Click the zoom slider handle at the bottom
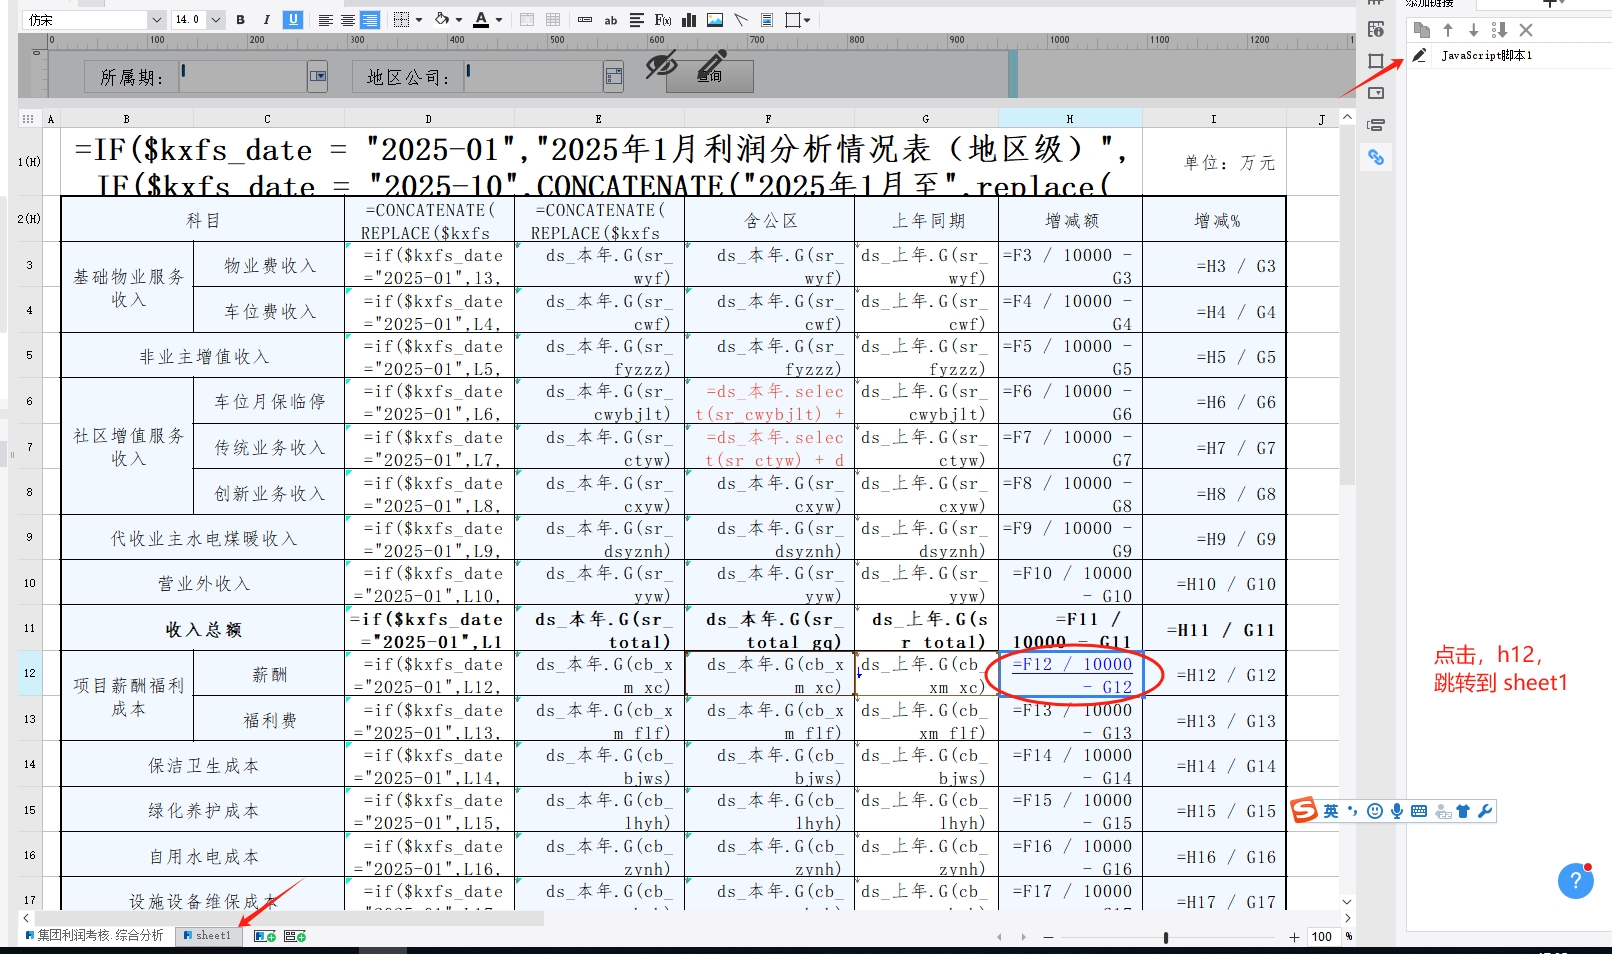1612x954 pixels. tap(1166, 937)
